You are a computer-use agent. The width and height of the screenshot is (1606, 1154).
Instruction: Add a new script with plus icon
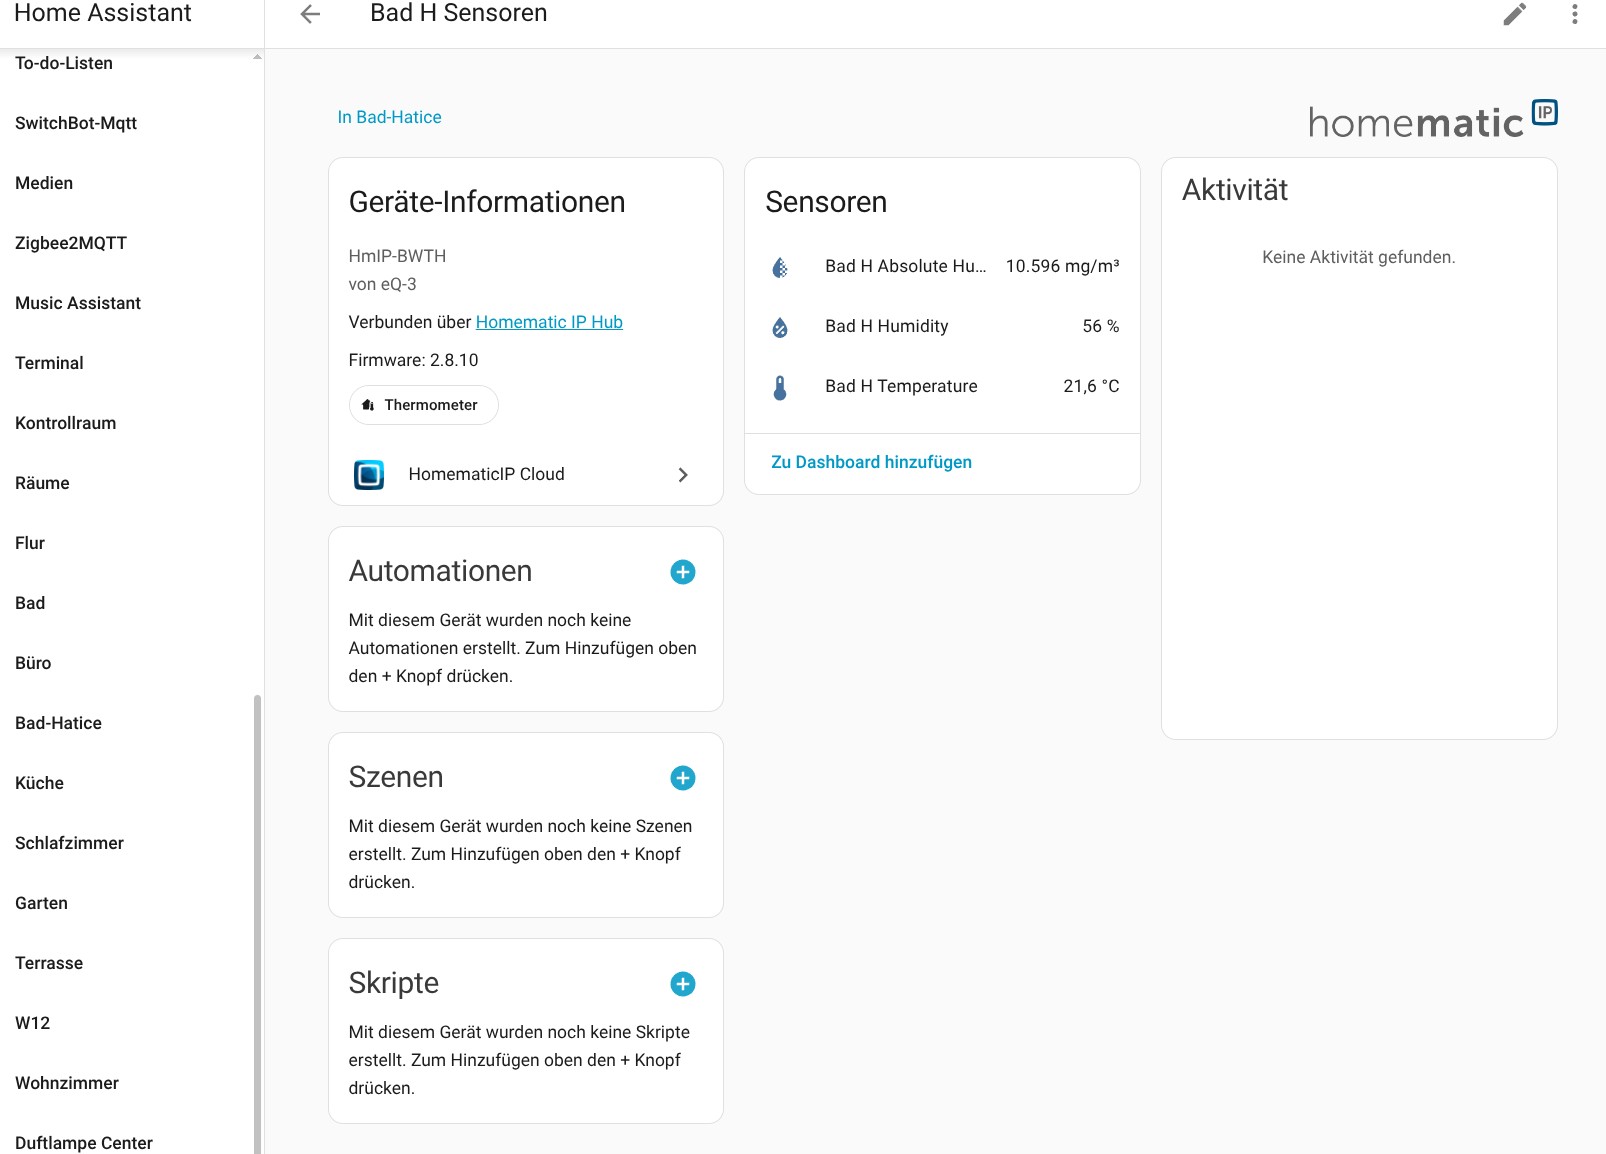[682, 984]
